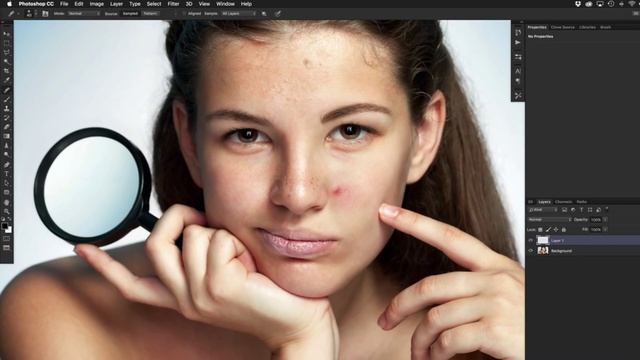Select the Move tool

tap(7, 34)
